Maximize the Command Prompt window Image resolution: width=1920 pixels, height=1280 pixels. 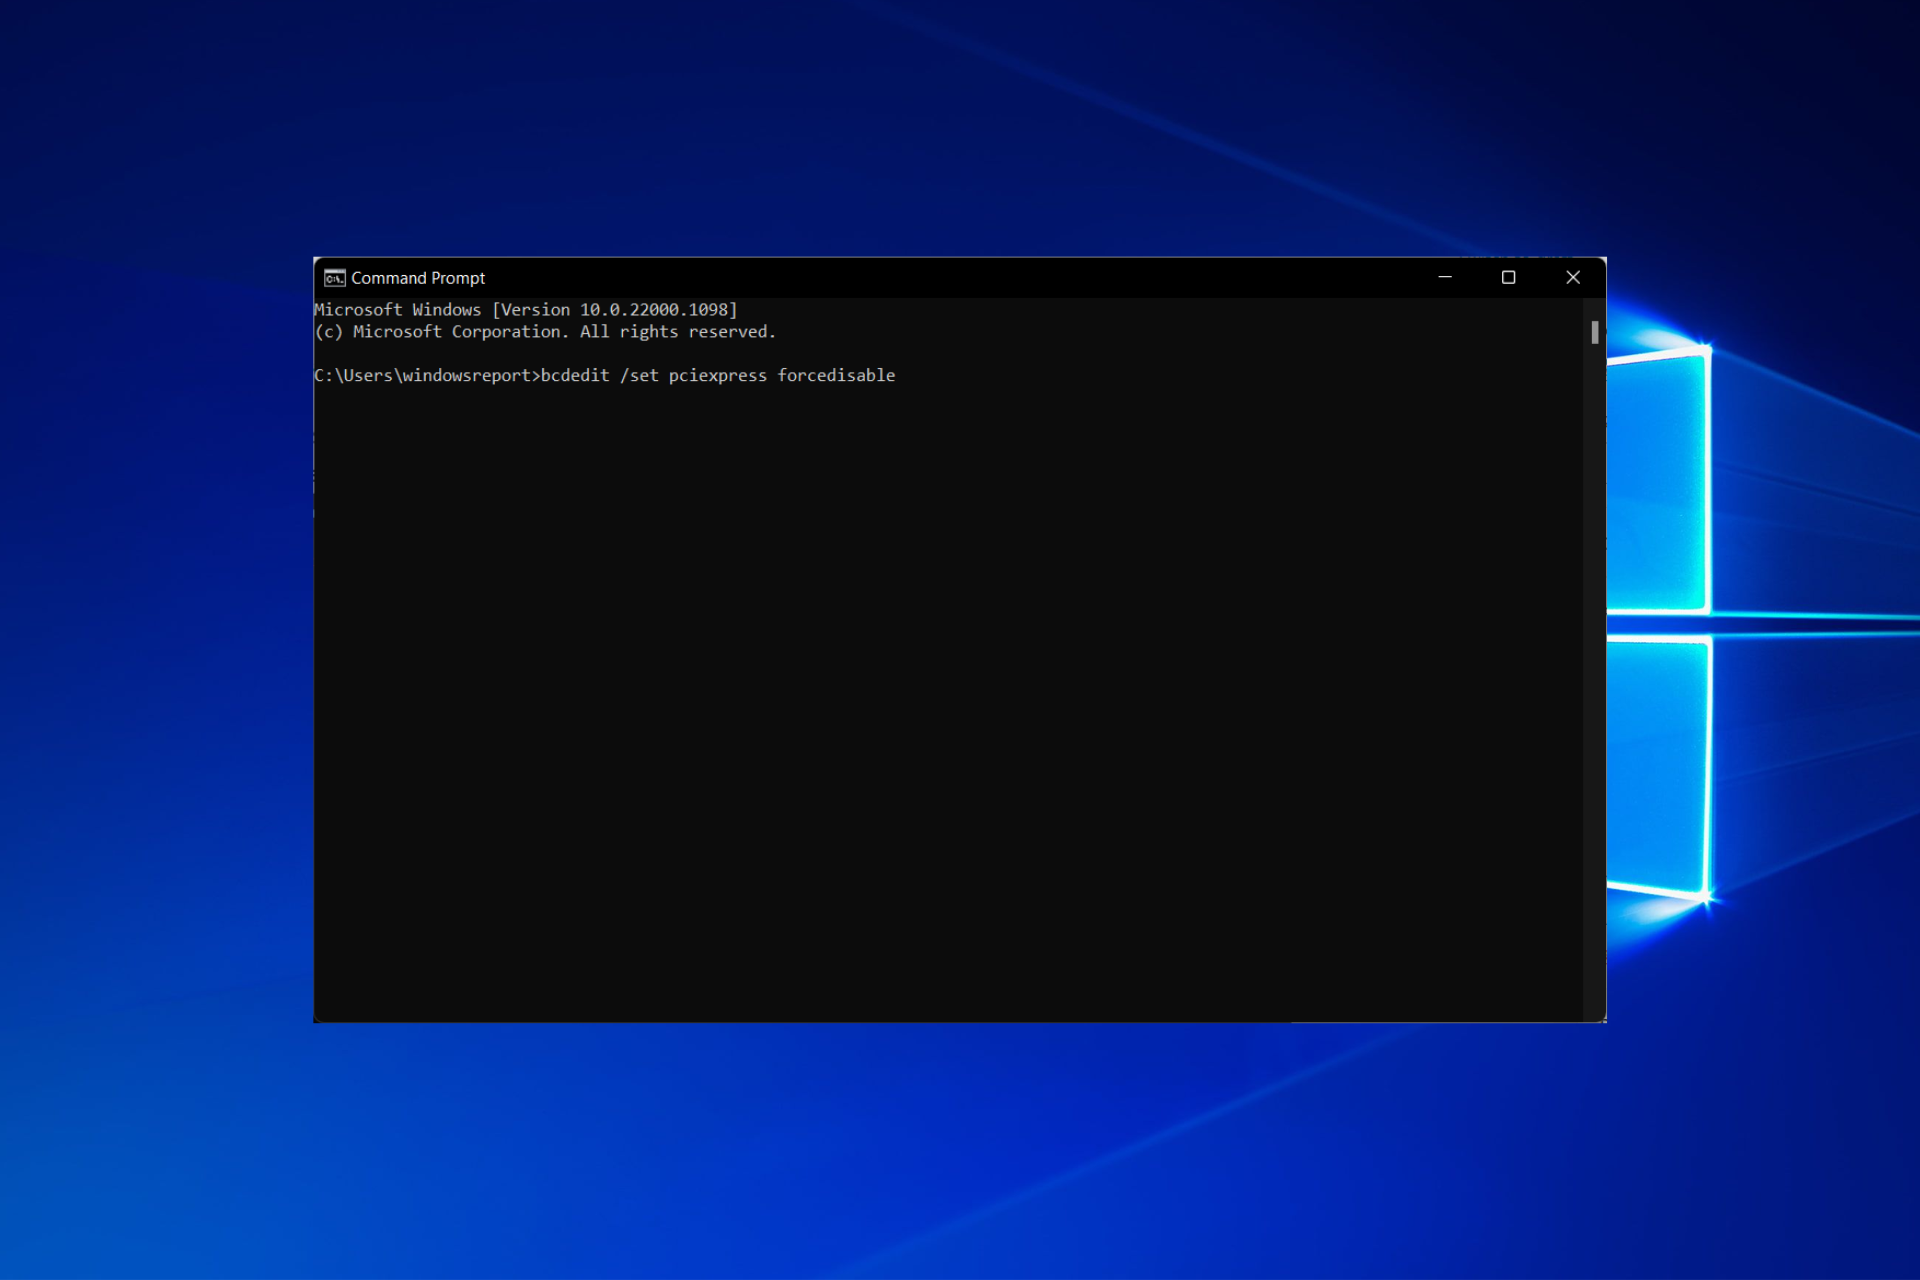click(x=1508, y=277)
